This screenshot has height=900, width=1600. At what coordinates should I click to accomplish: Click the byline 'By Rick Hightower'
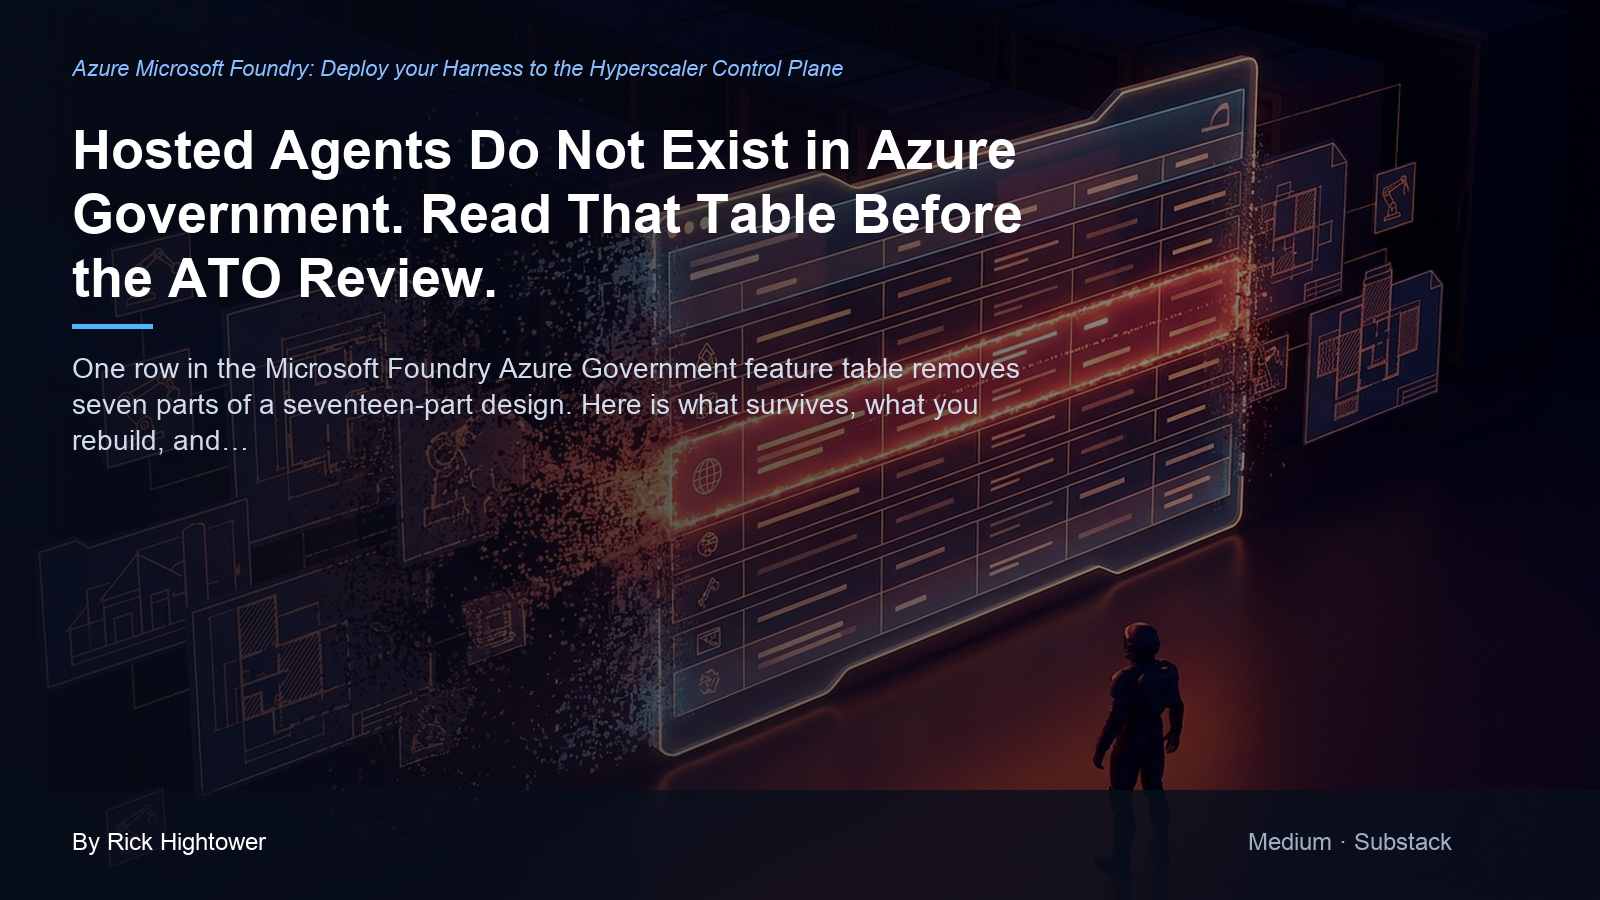click(169, 842)
